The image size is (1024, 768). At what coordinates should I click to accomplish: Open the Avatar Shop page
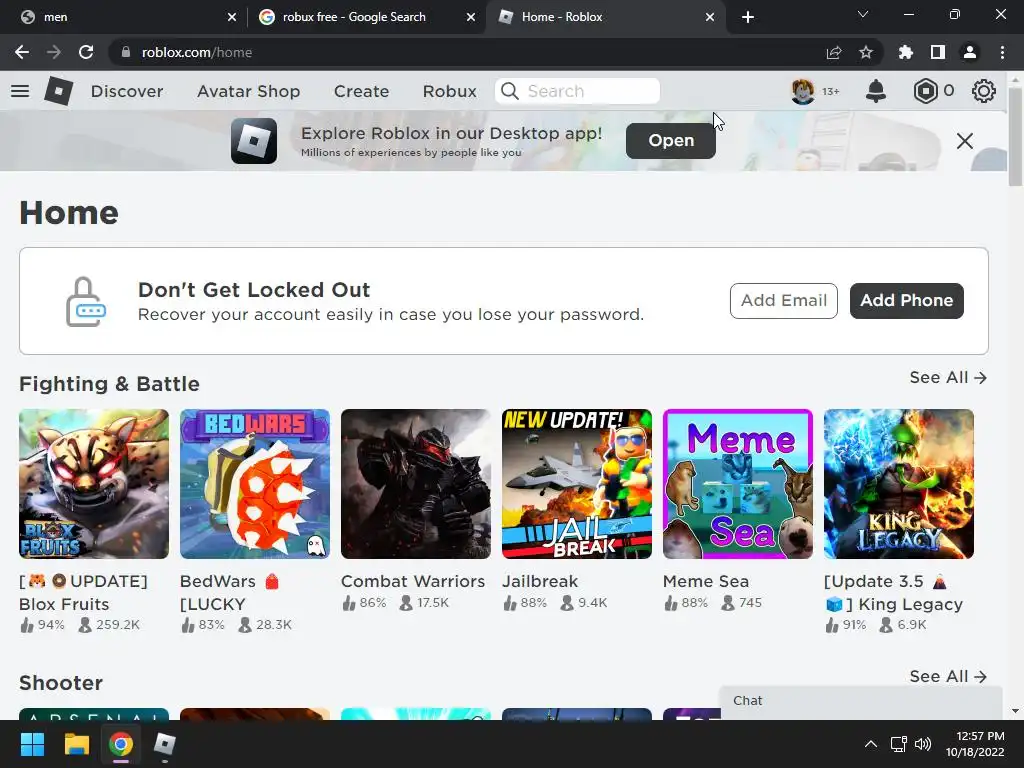tap(248, 91)
